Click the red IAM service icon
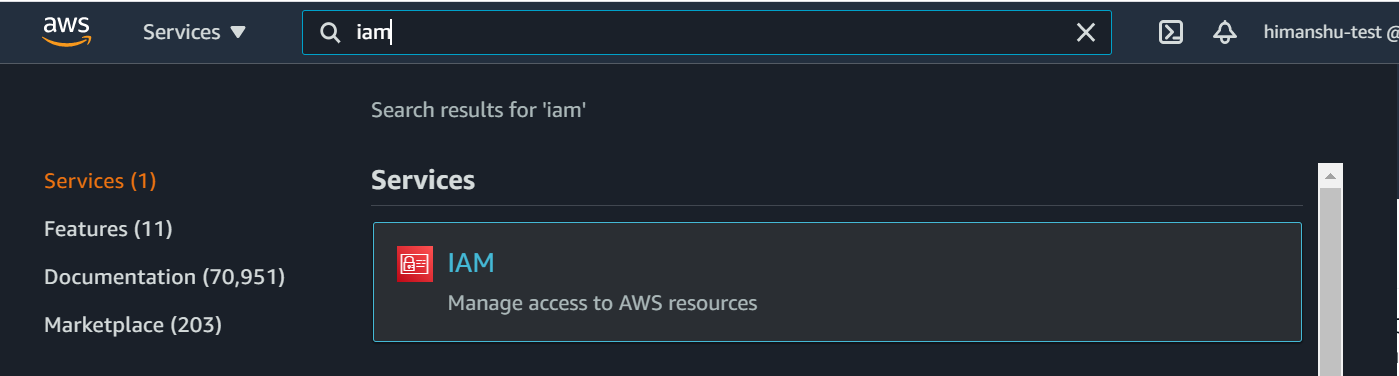 [415, 263]
